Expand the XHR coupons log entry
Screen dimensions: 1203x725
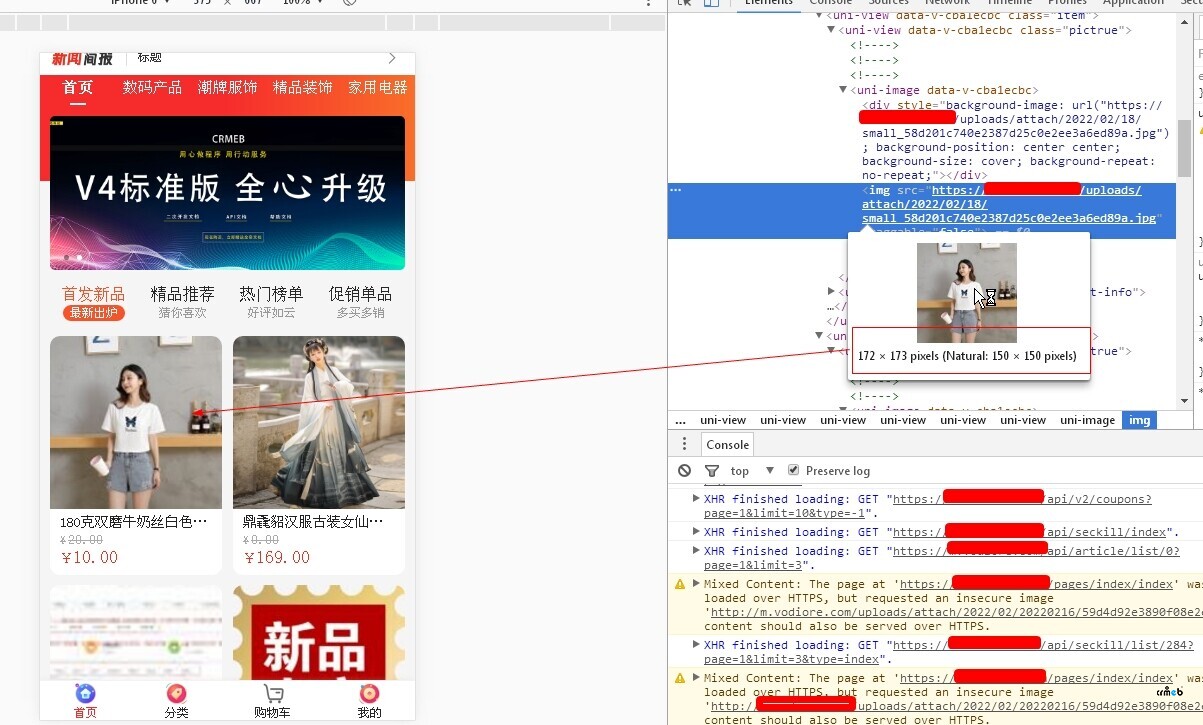coord(697,498)
